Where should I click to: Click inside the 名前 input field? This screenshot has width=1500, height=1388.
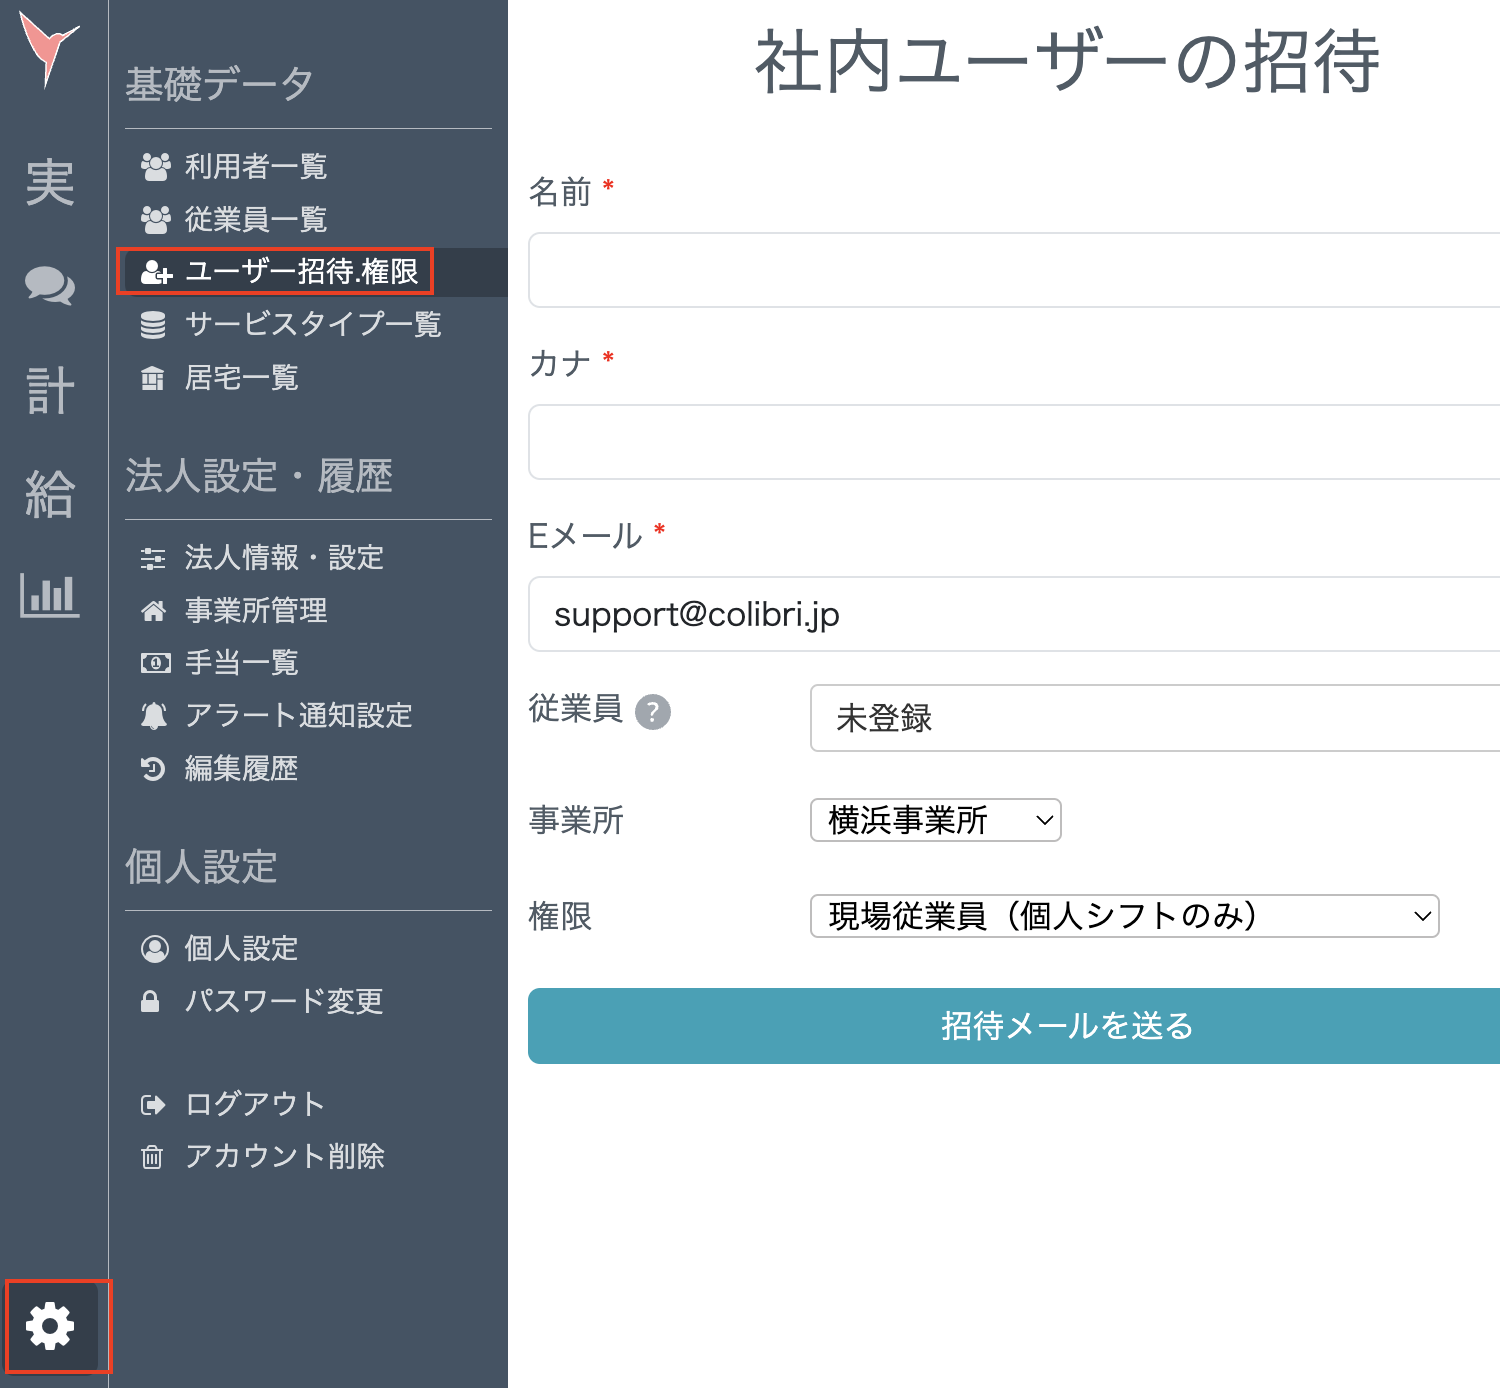coord(1000,269)
